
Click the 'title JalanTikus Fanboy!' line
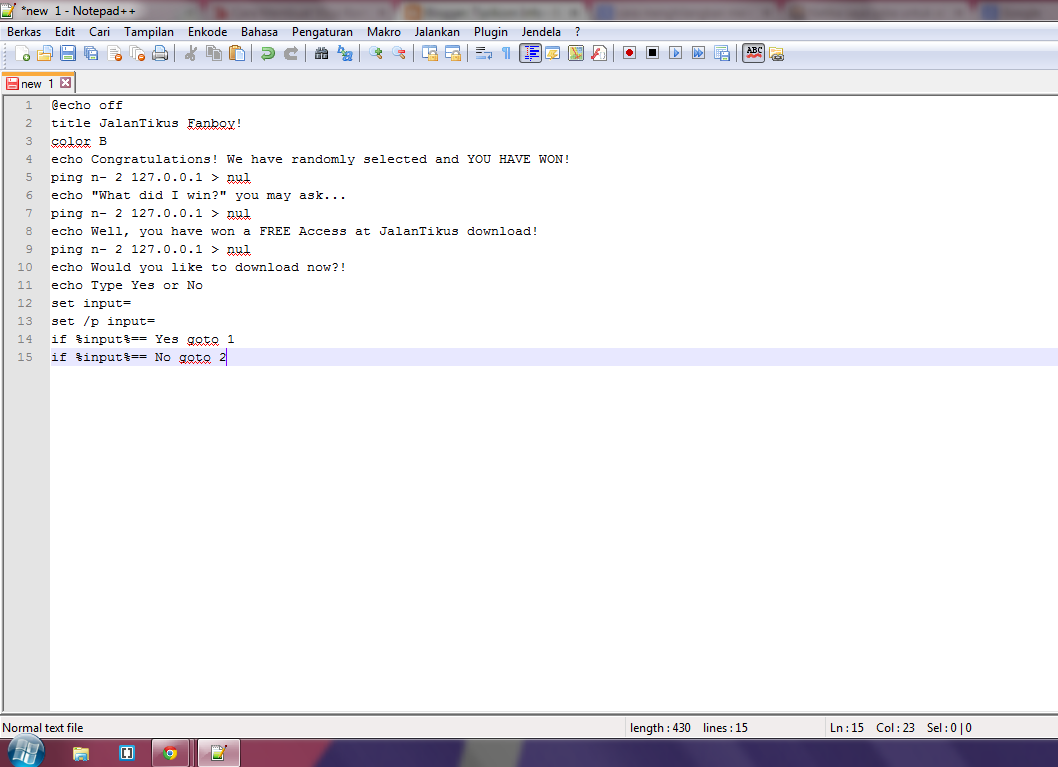coord(146,123)
